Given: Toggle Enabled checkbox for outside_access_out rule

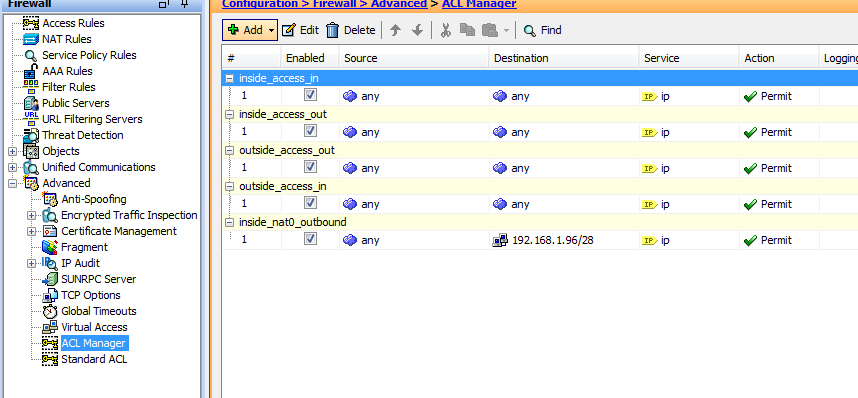Looking at the screenshot, I should (x=310, y=167).
